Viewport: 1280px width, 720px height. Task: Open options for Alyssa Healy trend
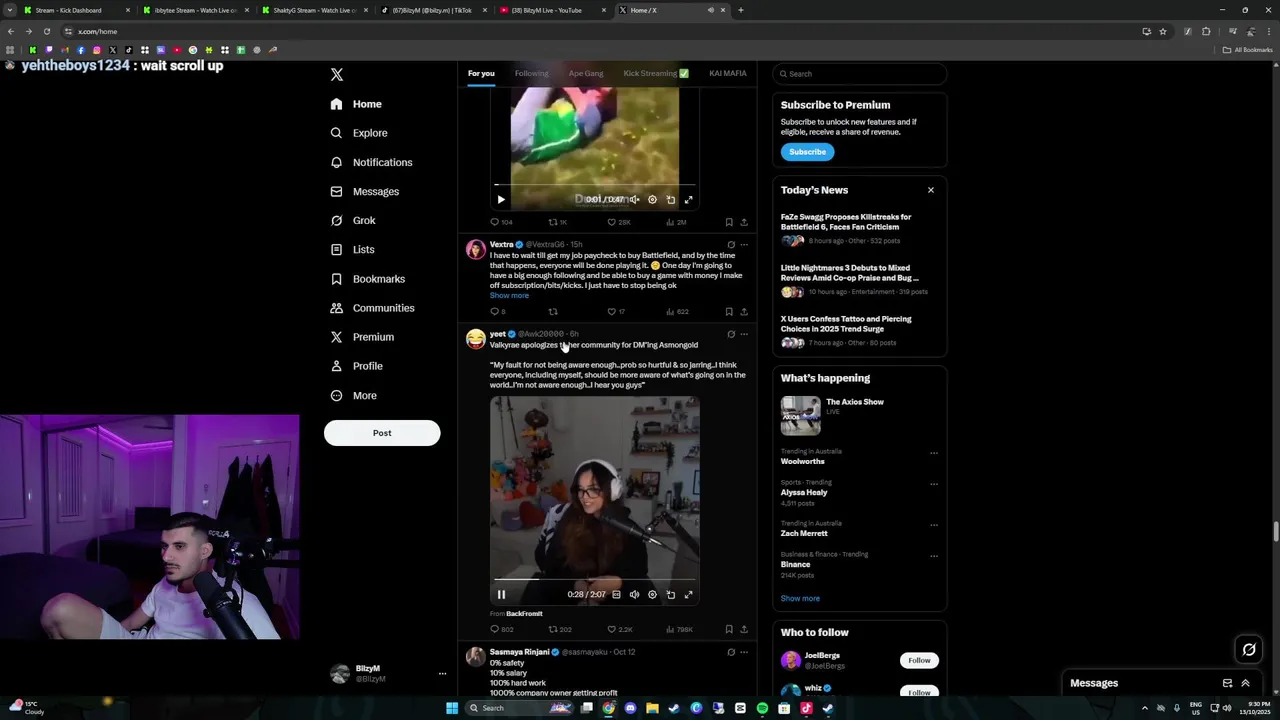coord(934,484)
